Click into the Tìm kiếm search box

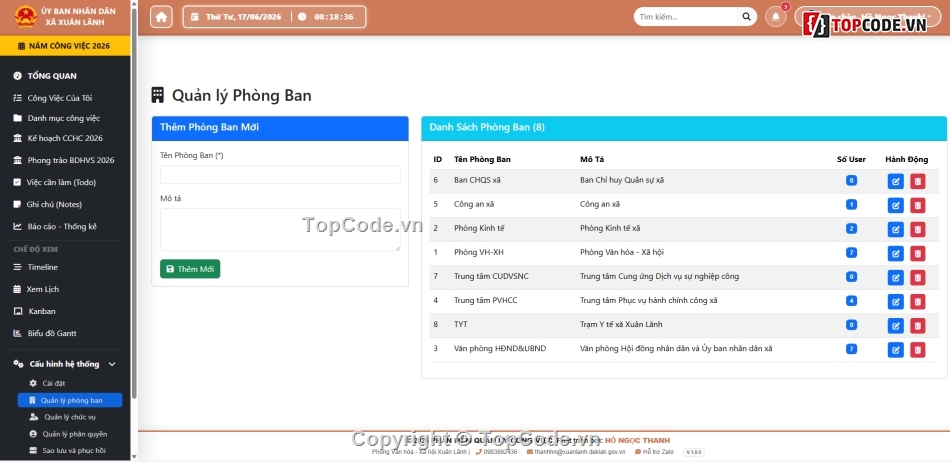(x=686, y=17)
